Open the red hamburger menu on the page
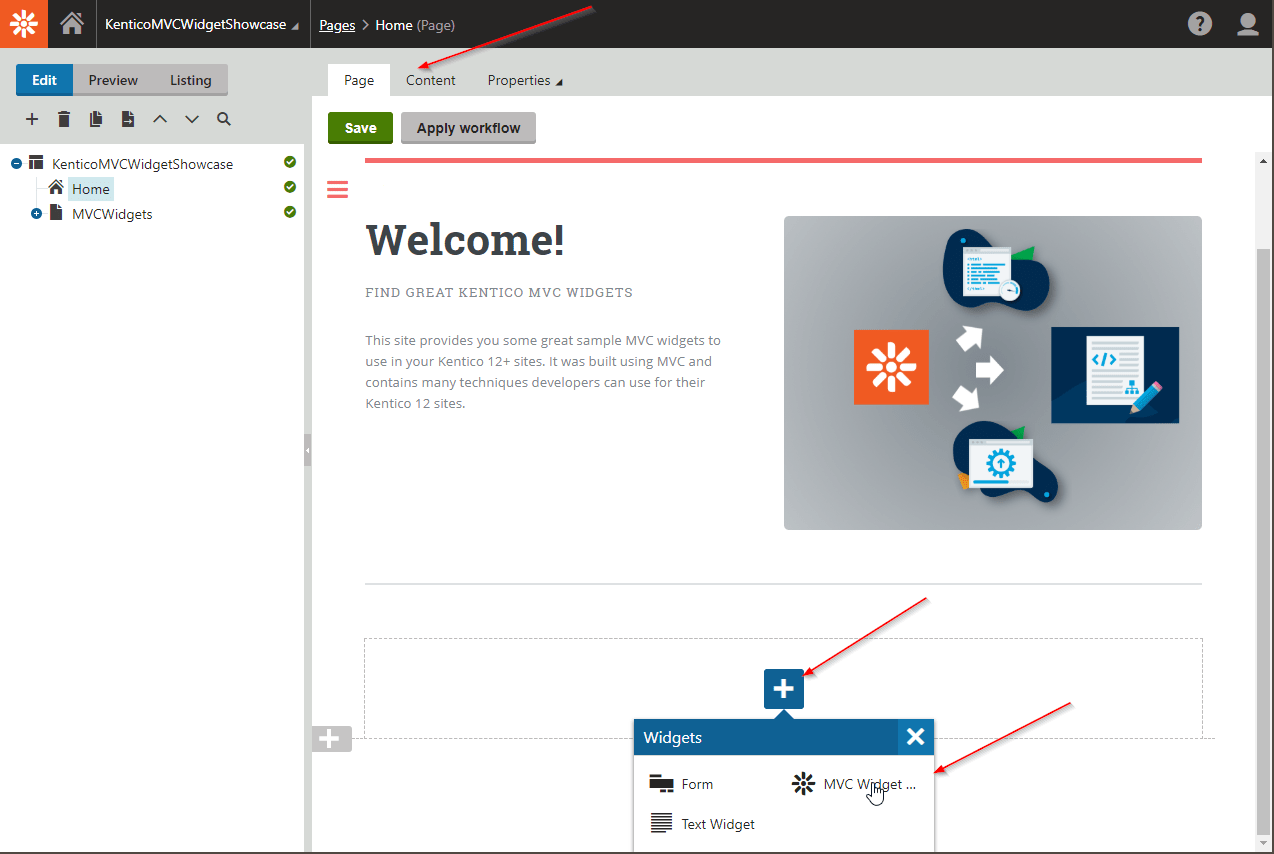1274x854 pixels. pyautogui.click(x=338, y=189)
